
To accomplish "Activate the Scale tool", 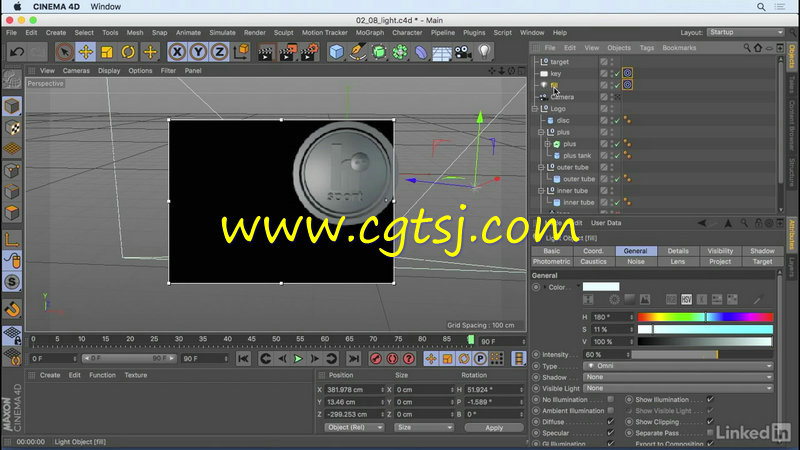I will point(107,52).
